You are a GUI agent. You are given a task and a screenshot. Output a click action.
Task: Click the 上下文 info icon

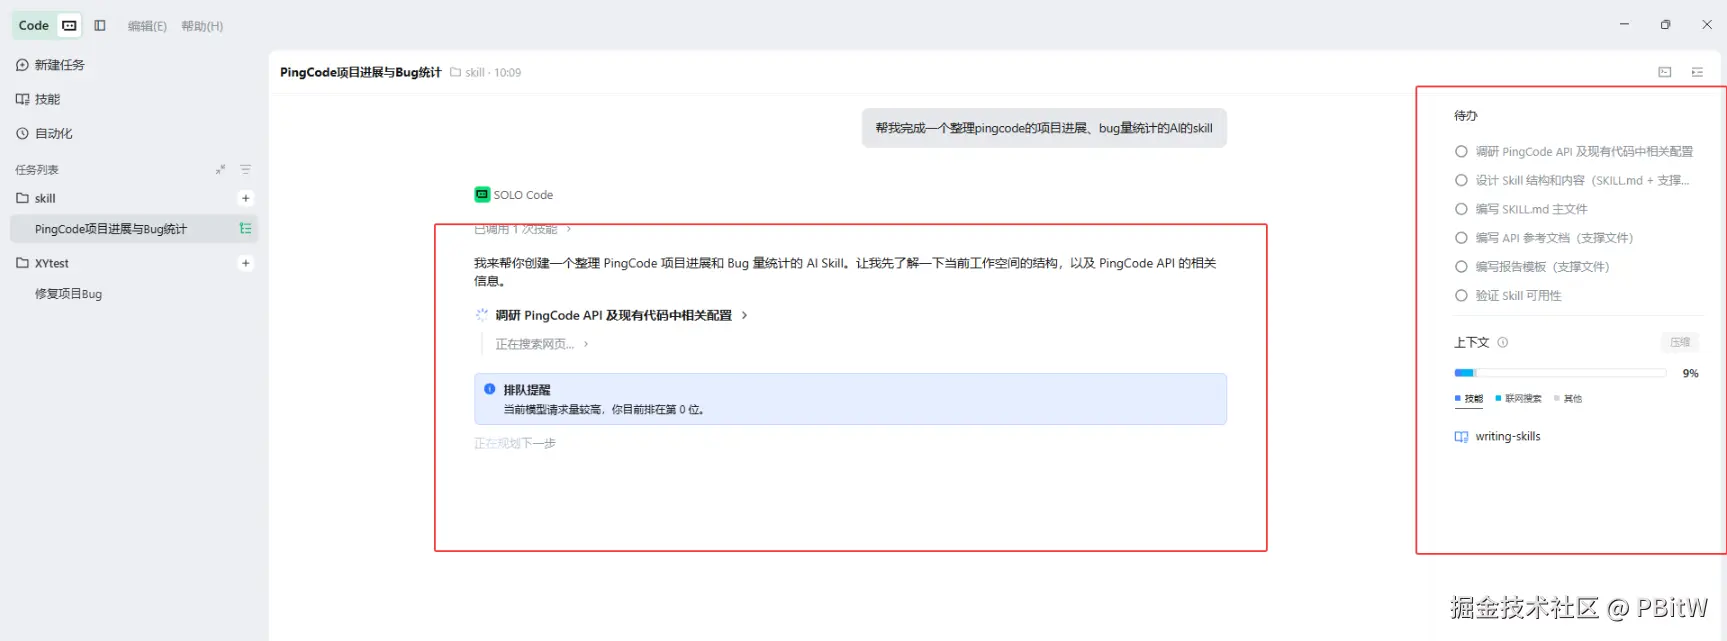pos(1503,342)
